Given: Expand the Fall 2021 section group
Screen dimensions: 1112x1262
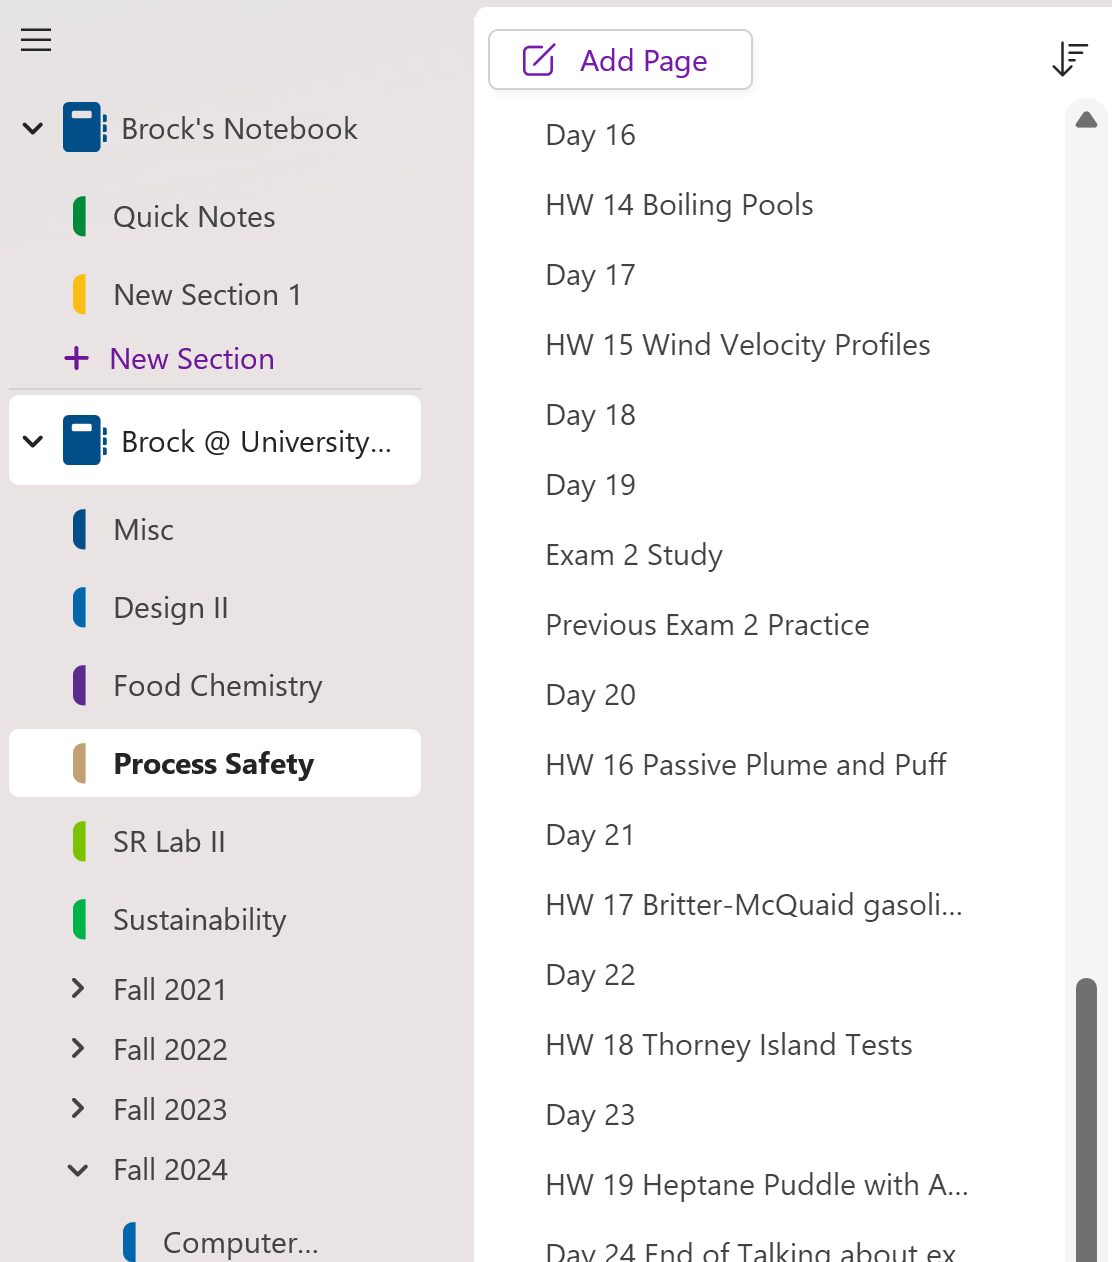Looking at the screenshot, I should click(x=78, y=989).
